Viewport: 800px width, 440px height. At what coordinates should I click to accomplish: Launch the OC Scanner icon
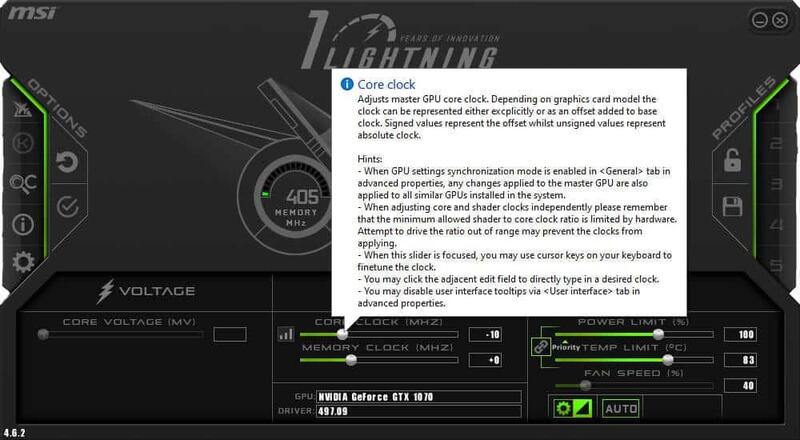point(23,183)
